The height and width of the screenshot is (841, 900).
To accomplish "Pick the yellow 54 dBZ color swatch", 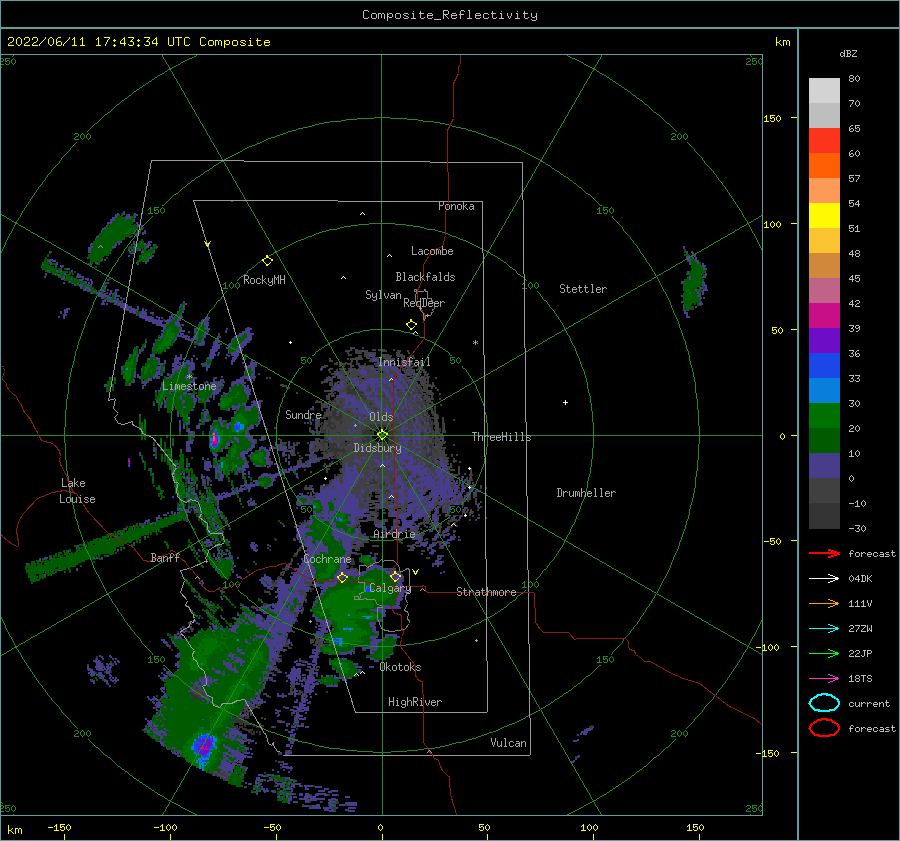I will (824, 216).
